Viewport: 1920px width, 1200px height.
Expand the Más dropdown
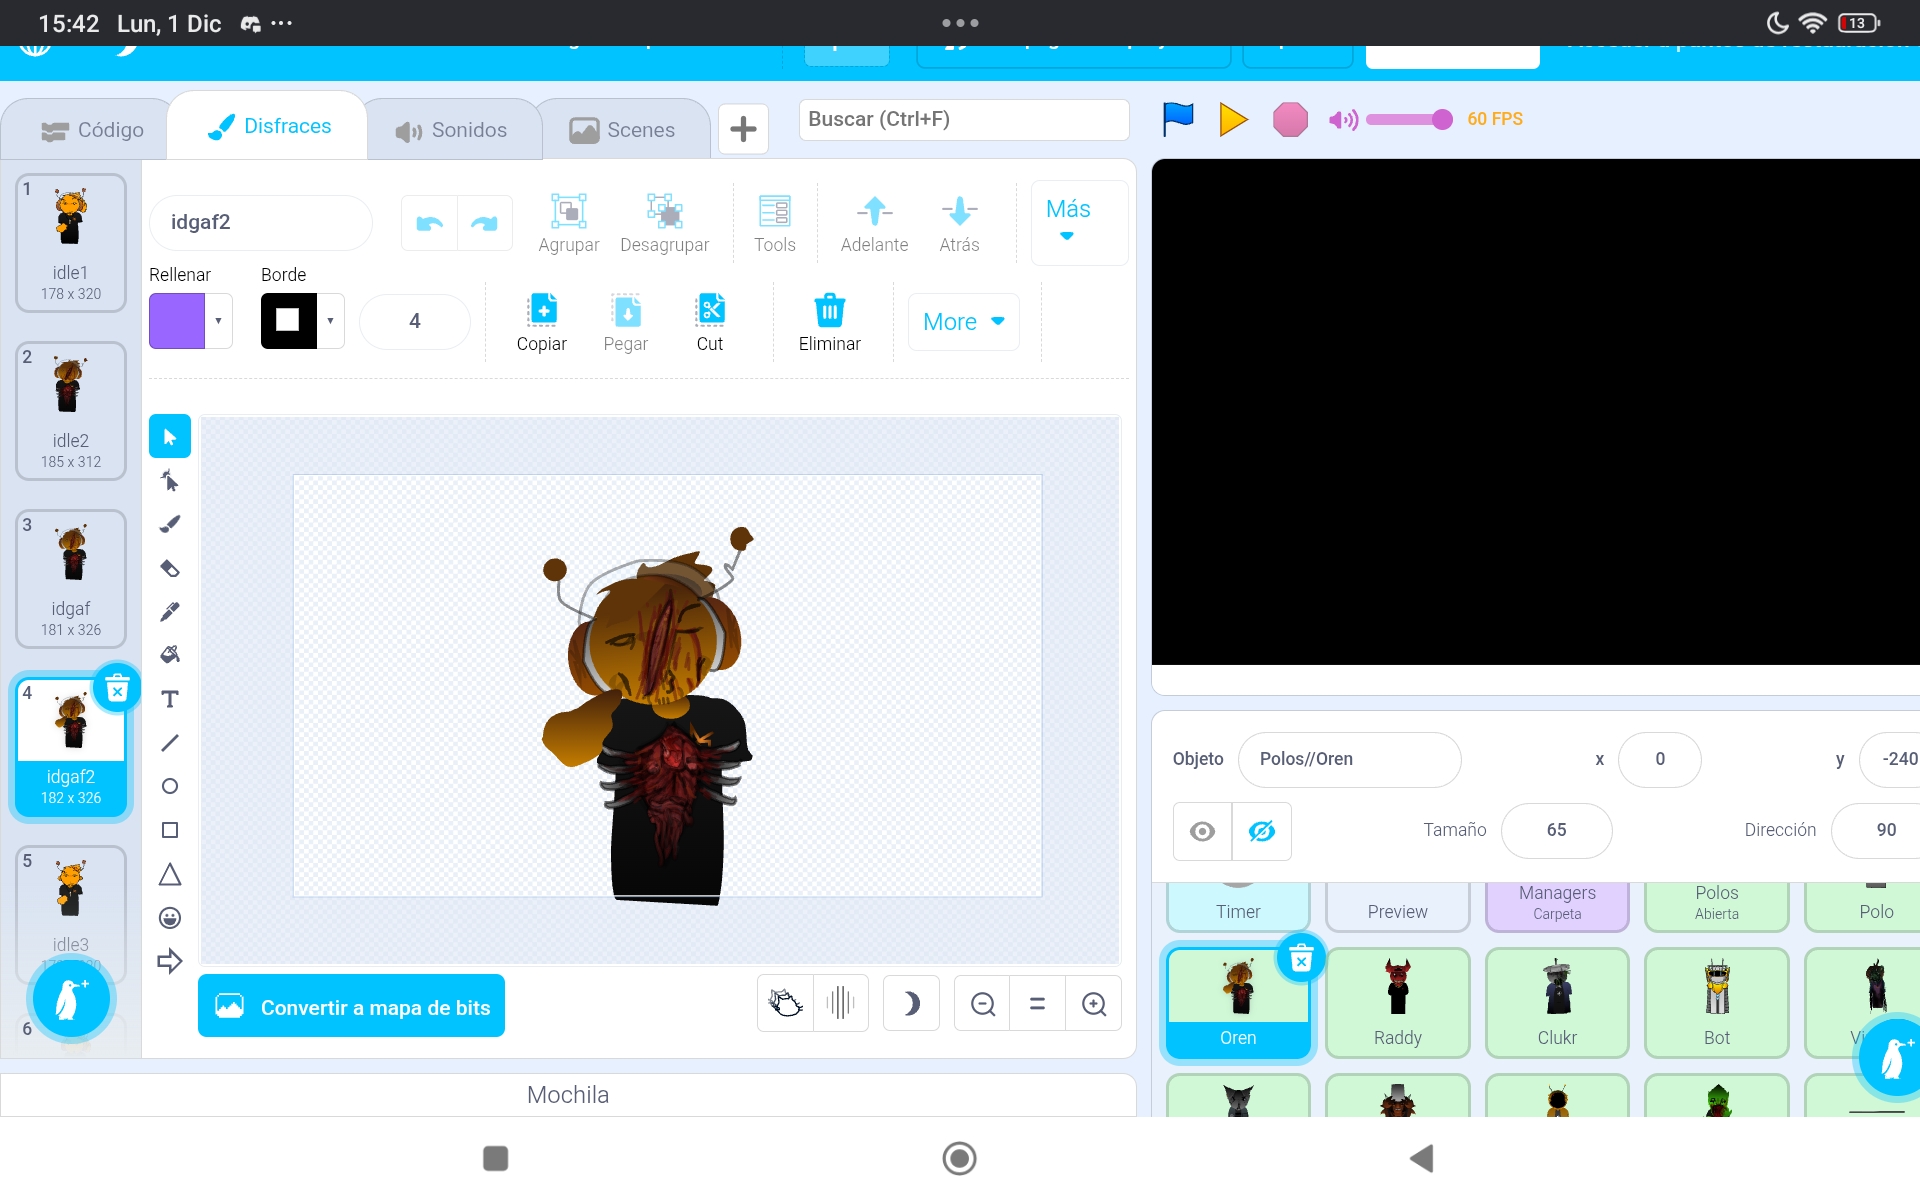(1068, 221)
